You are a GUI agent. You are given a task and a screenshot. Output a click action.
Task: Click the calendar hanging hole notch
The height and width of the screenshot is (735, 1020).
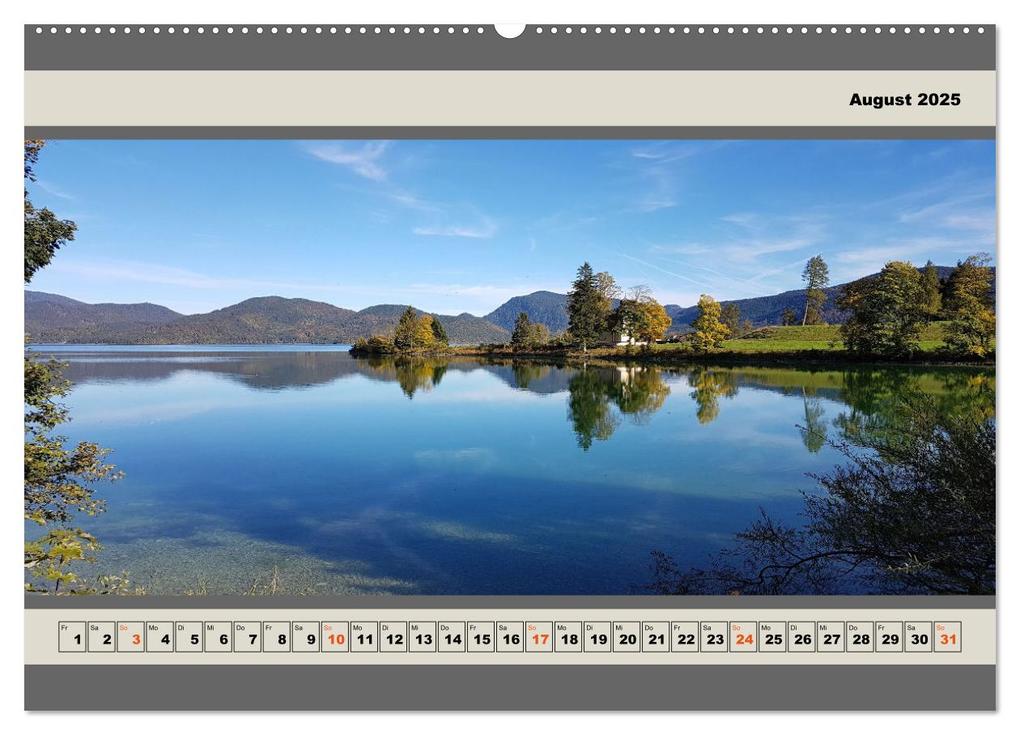click(x=510, y=30)
